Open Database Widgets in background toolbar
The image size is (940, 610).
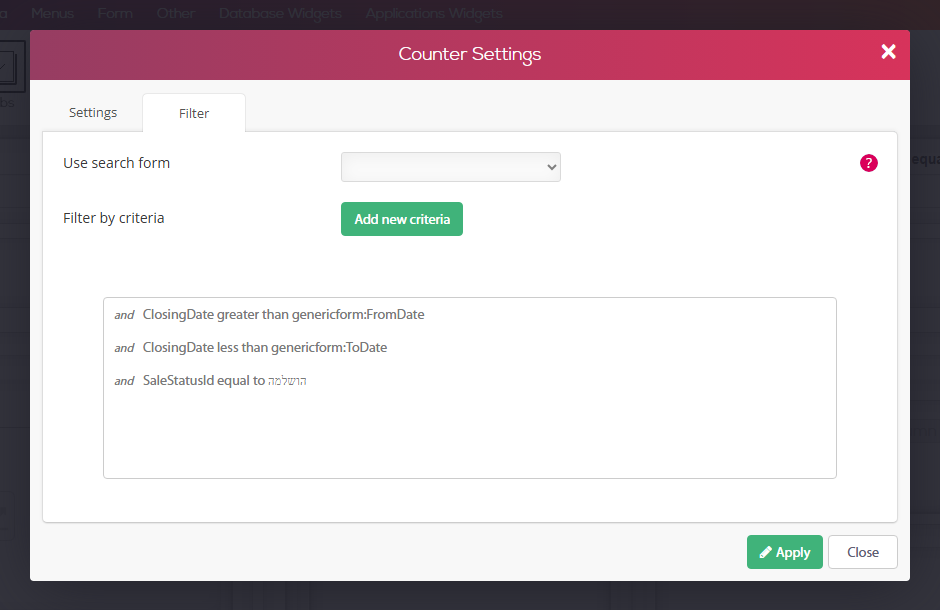(x=280, y=13)
